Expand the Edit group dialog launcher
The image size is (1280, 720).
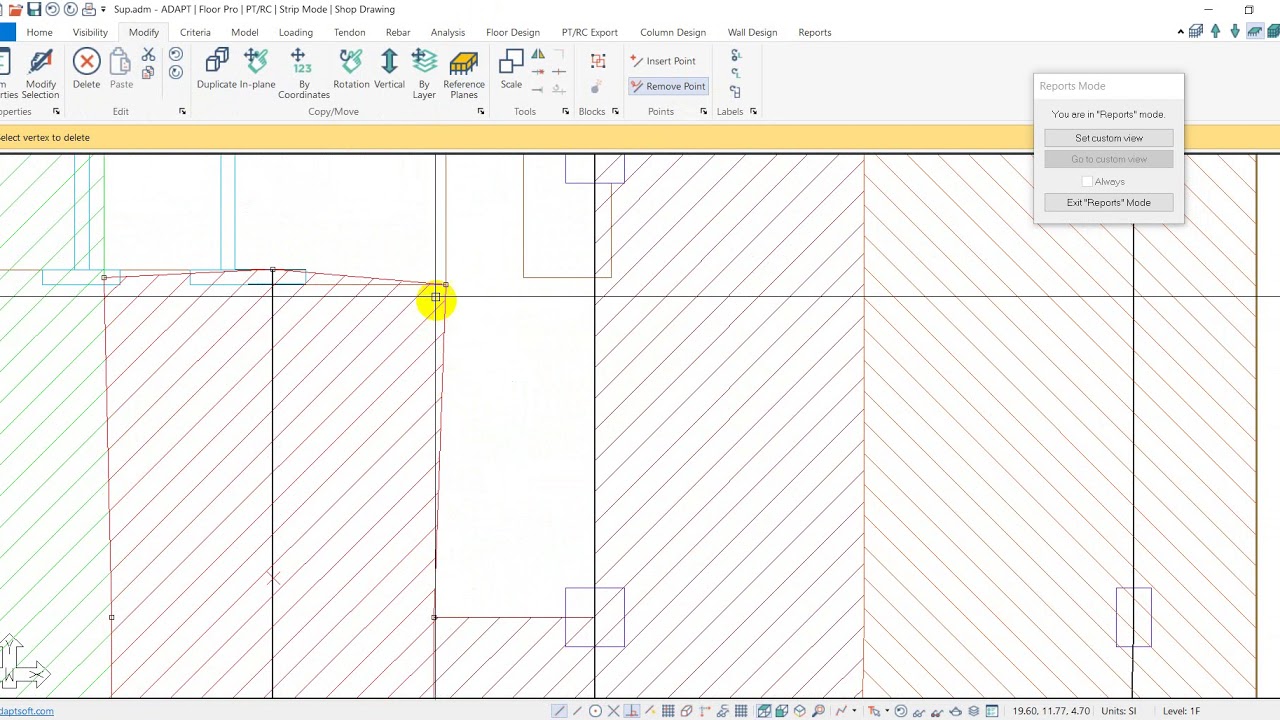[182, 111]
